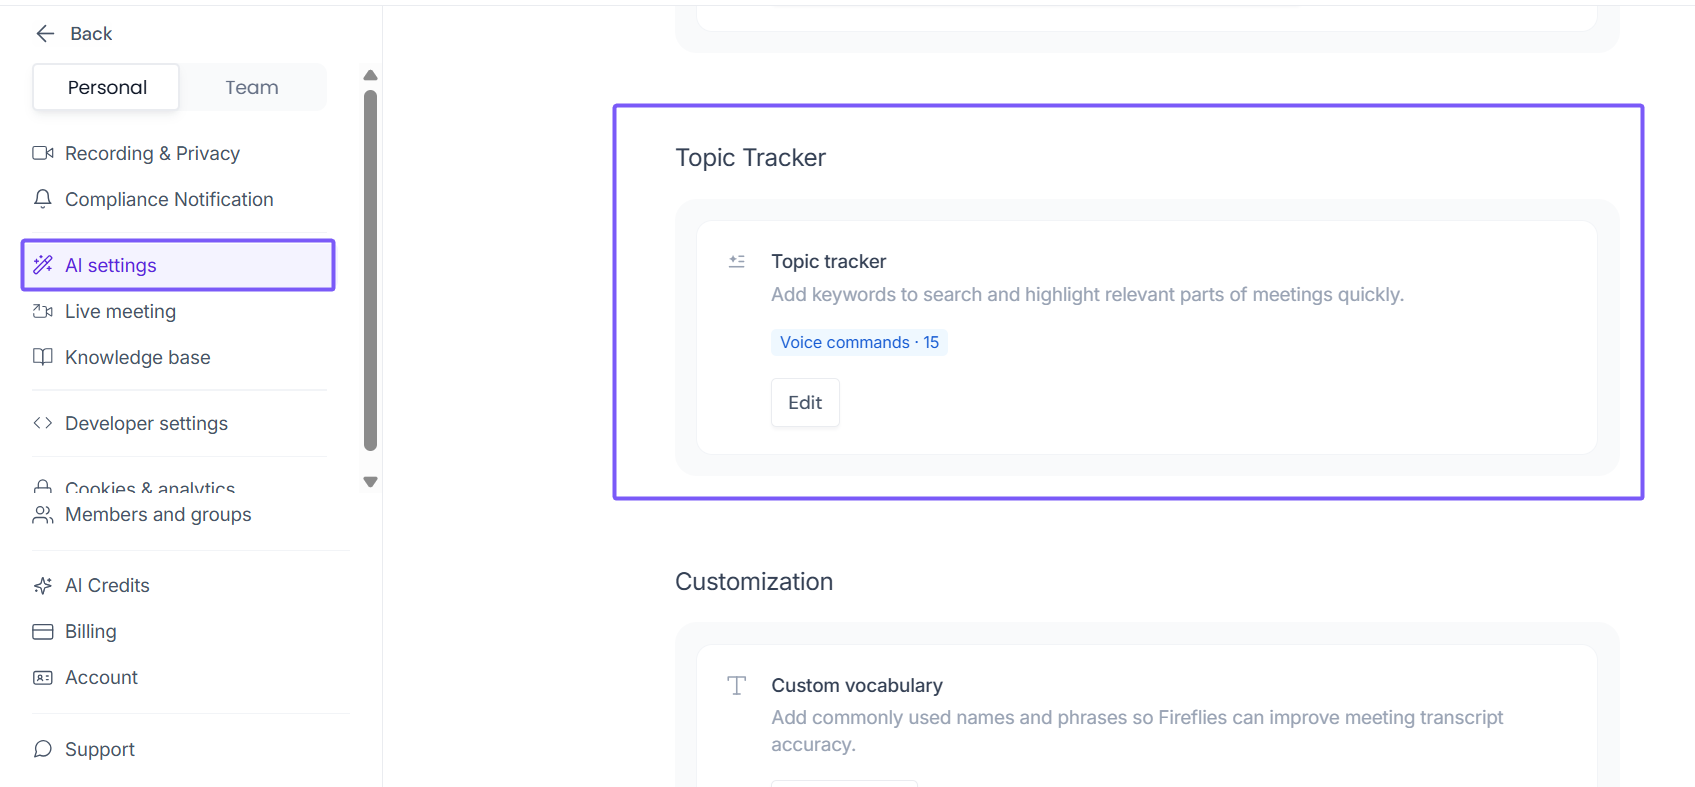Image resolution: width=1695 pixels, height=787 pixels.
Task: Click the Developer settings code icon
Action: [x=43, y=423]
